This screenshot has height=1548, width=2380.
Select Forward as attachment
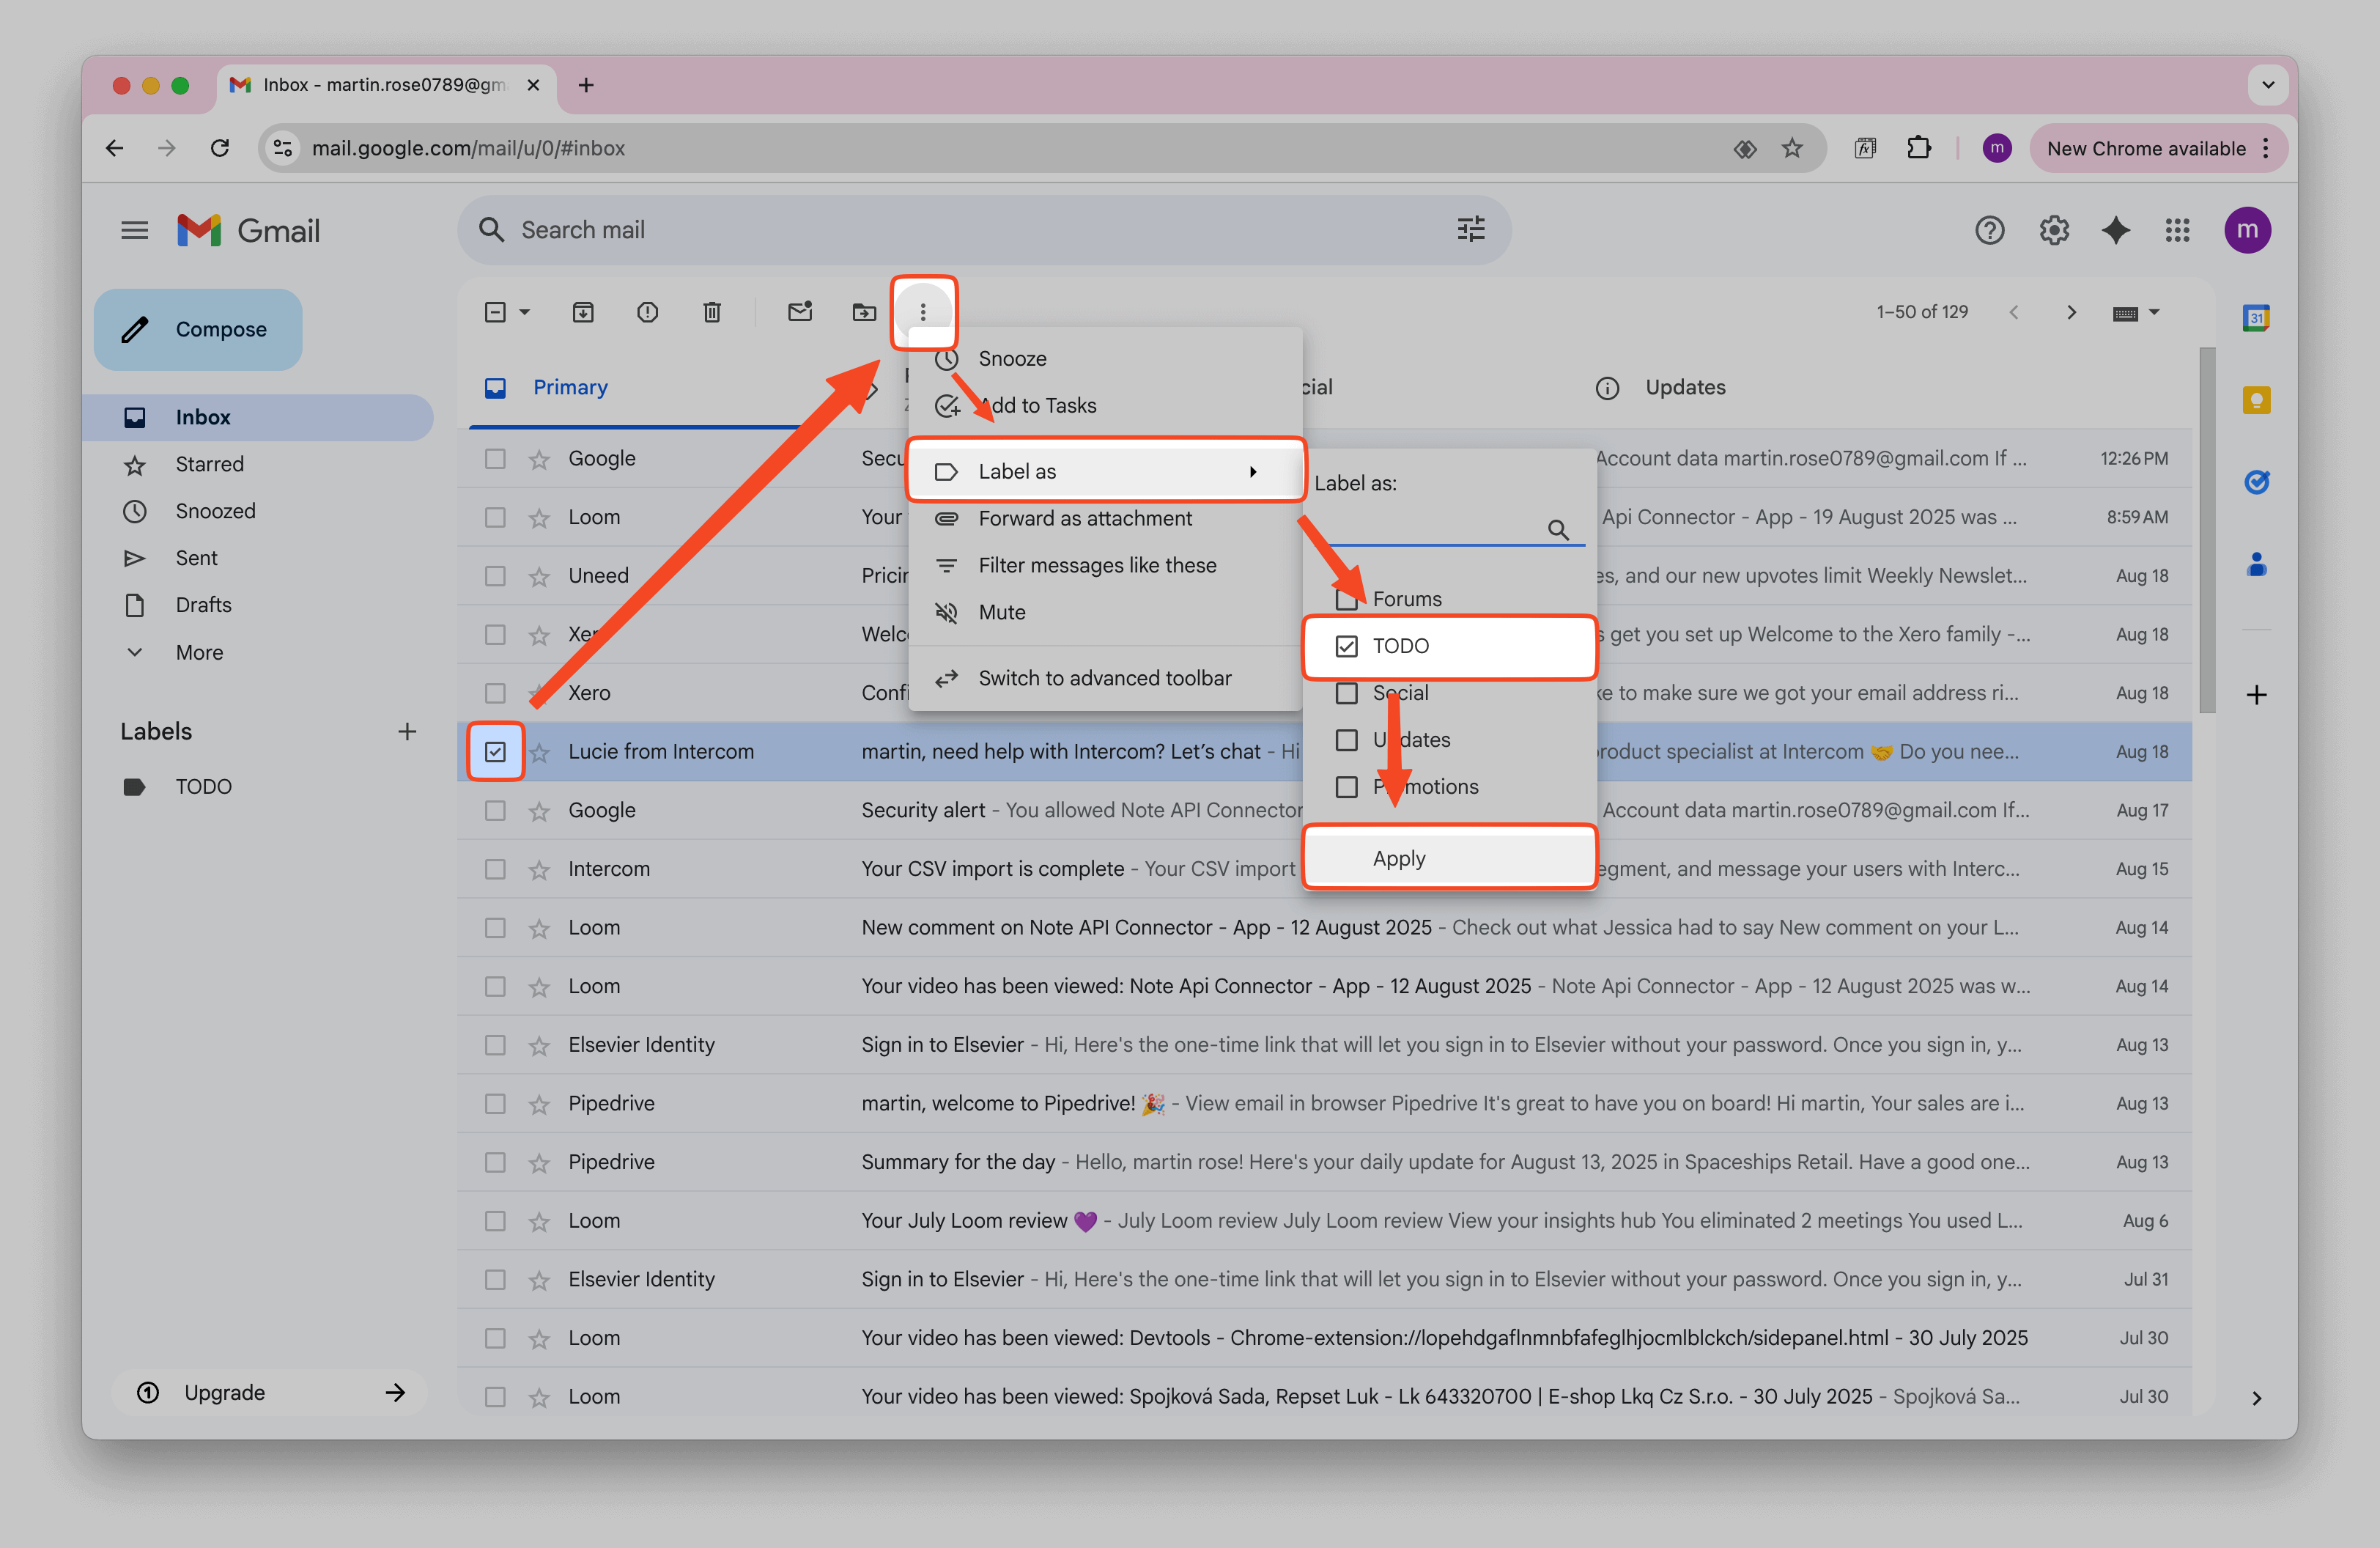1104,518
